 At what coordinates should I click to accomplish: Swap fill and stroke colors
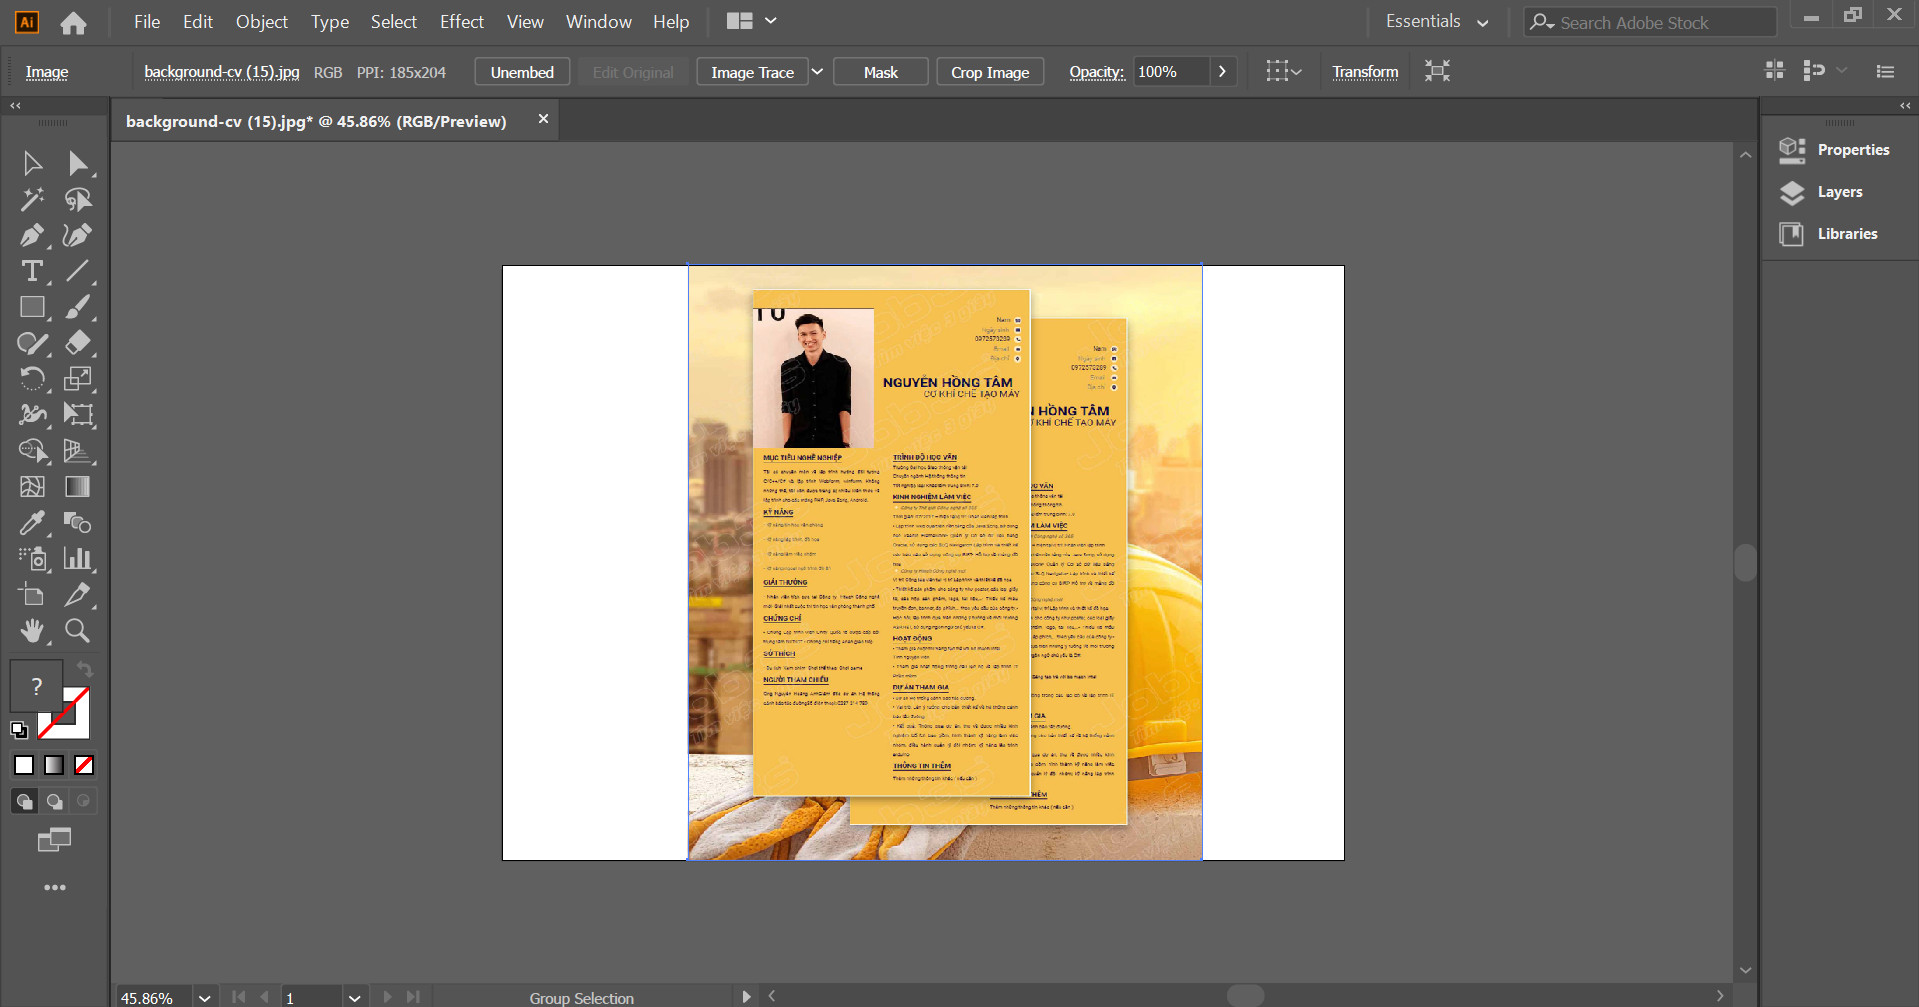85,669
